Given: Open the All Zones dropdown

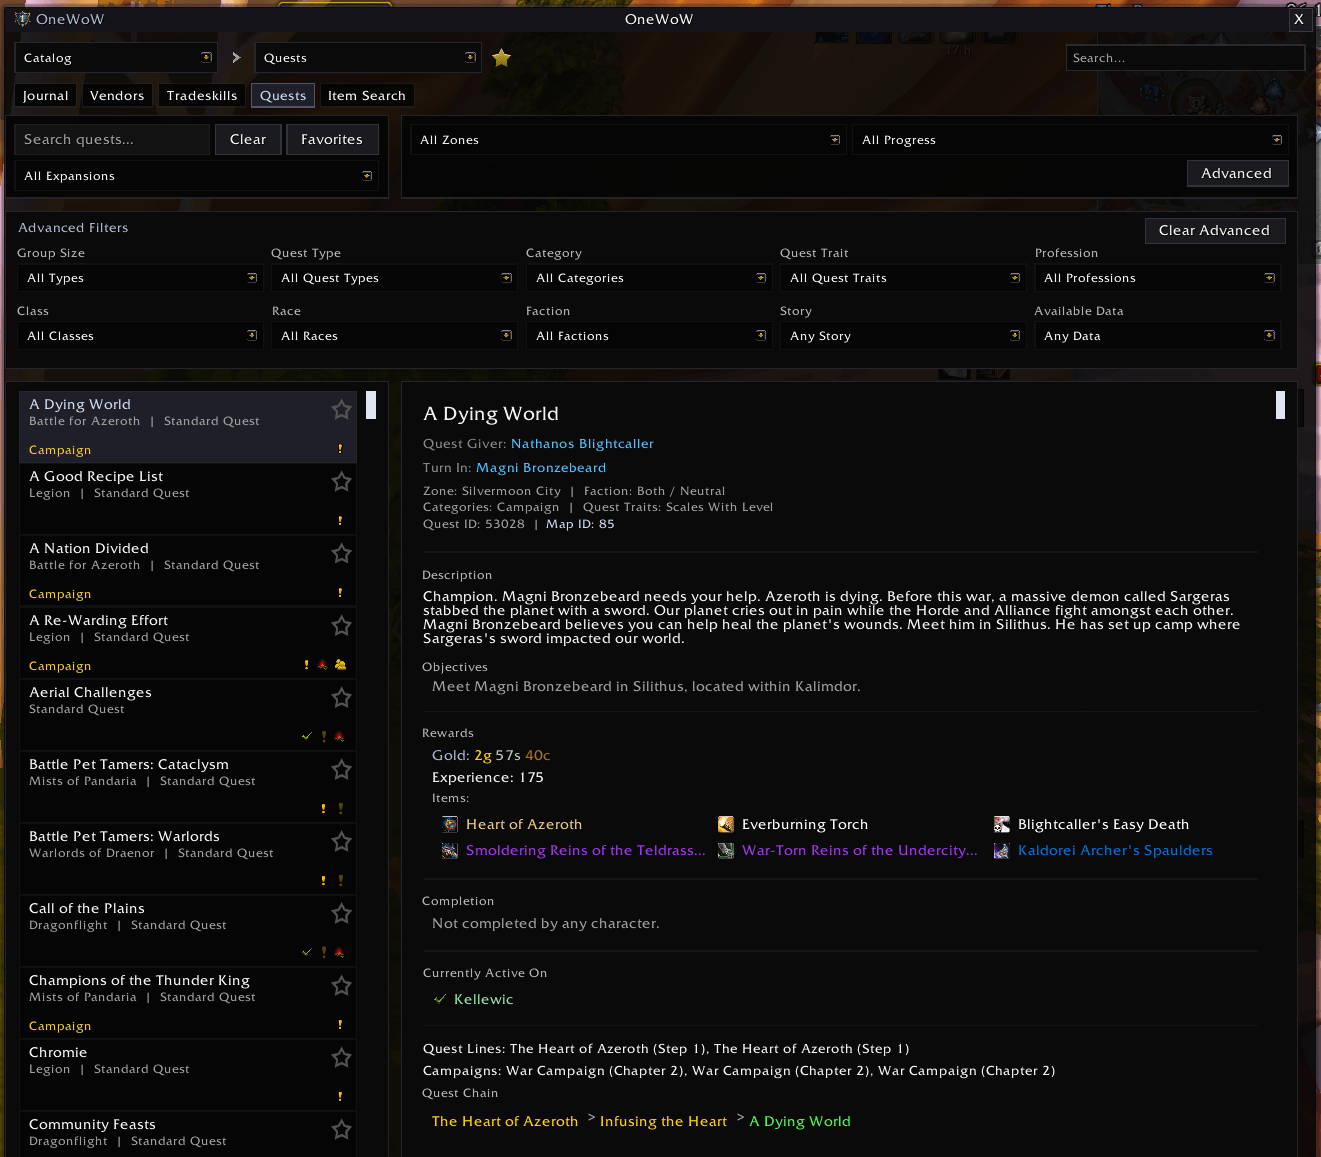Looking at the screenshot, I should coord(627,140).
